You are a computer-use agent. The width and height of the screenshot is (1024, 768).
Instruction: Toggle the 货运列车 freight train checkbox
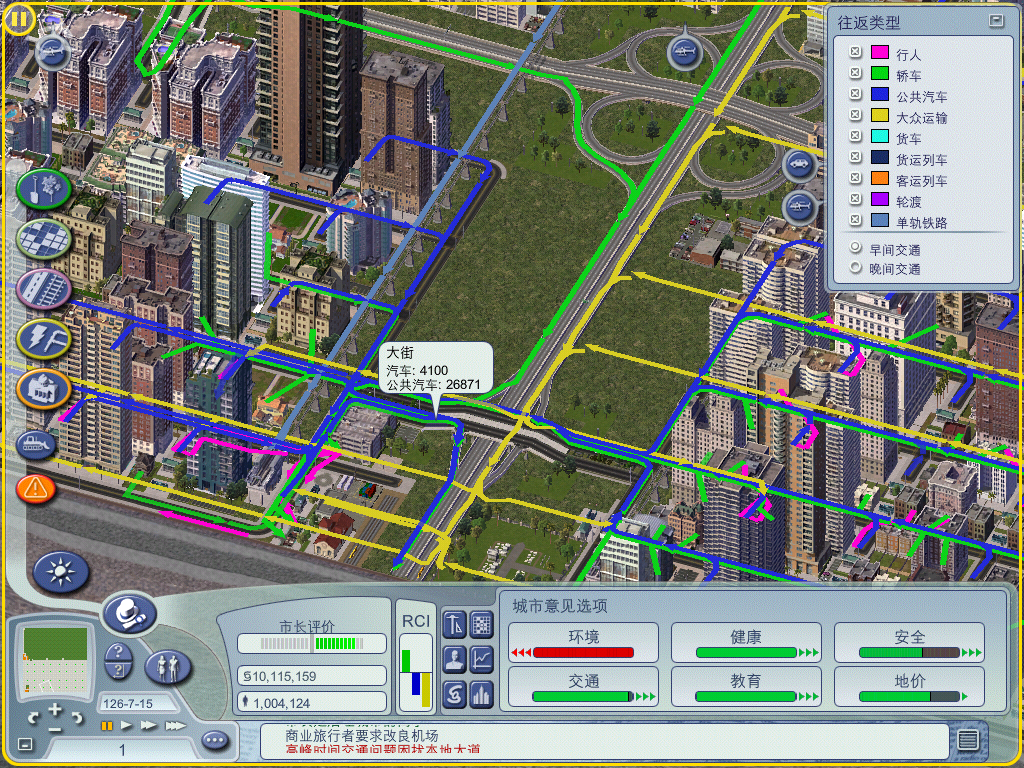coord(855,156)
